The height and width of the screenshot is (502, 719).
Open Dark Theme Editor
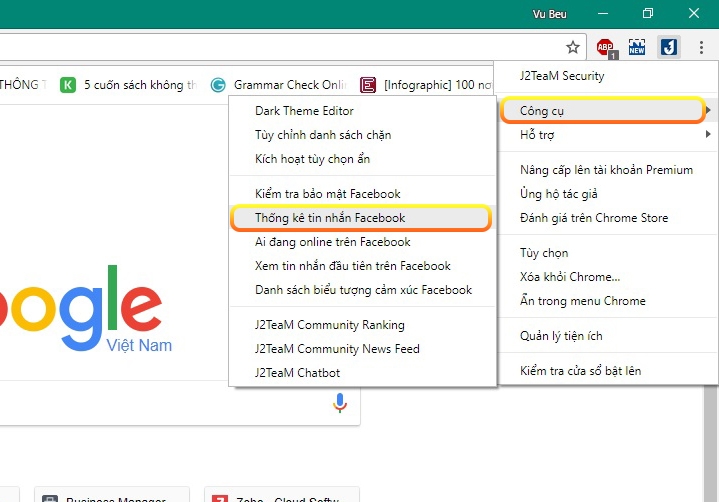304,111
